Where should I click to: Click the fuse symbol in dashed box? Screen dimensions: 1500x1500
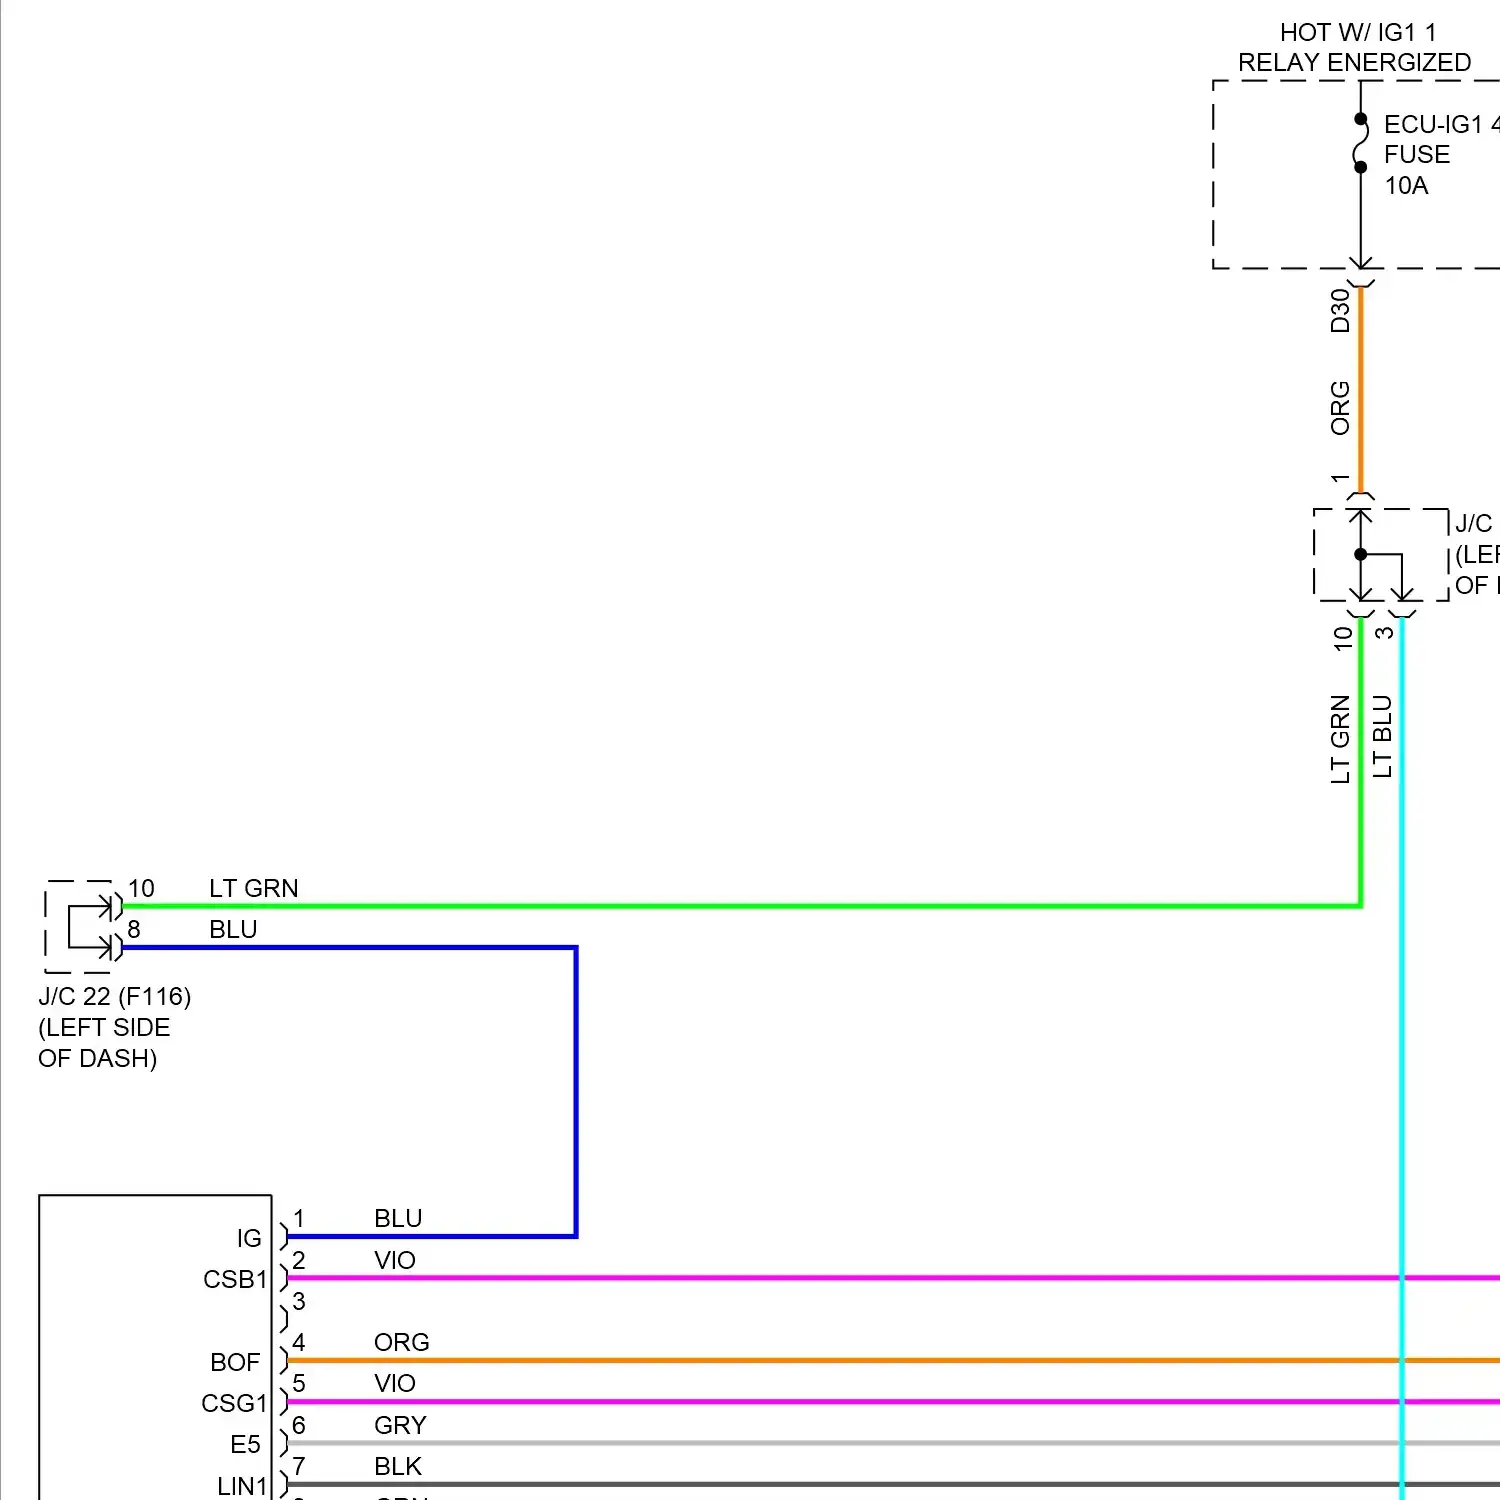(1360, 143)
